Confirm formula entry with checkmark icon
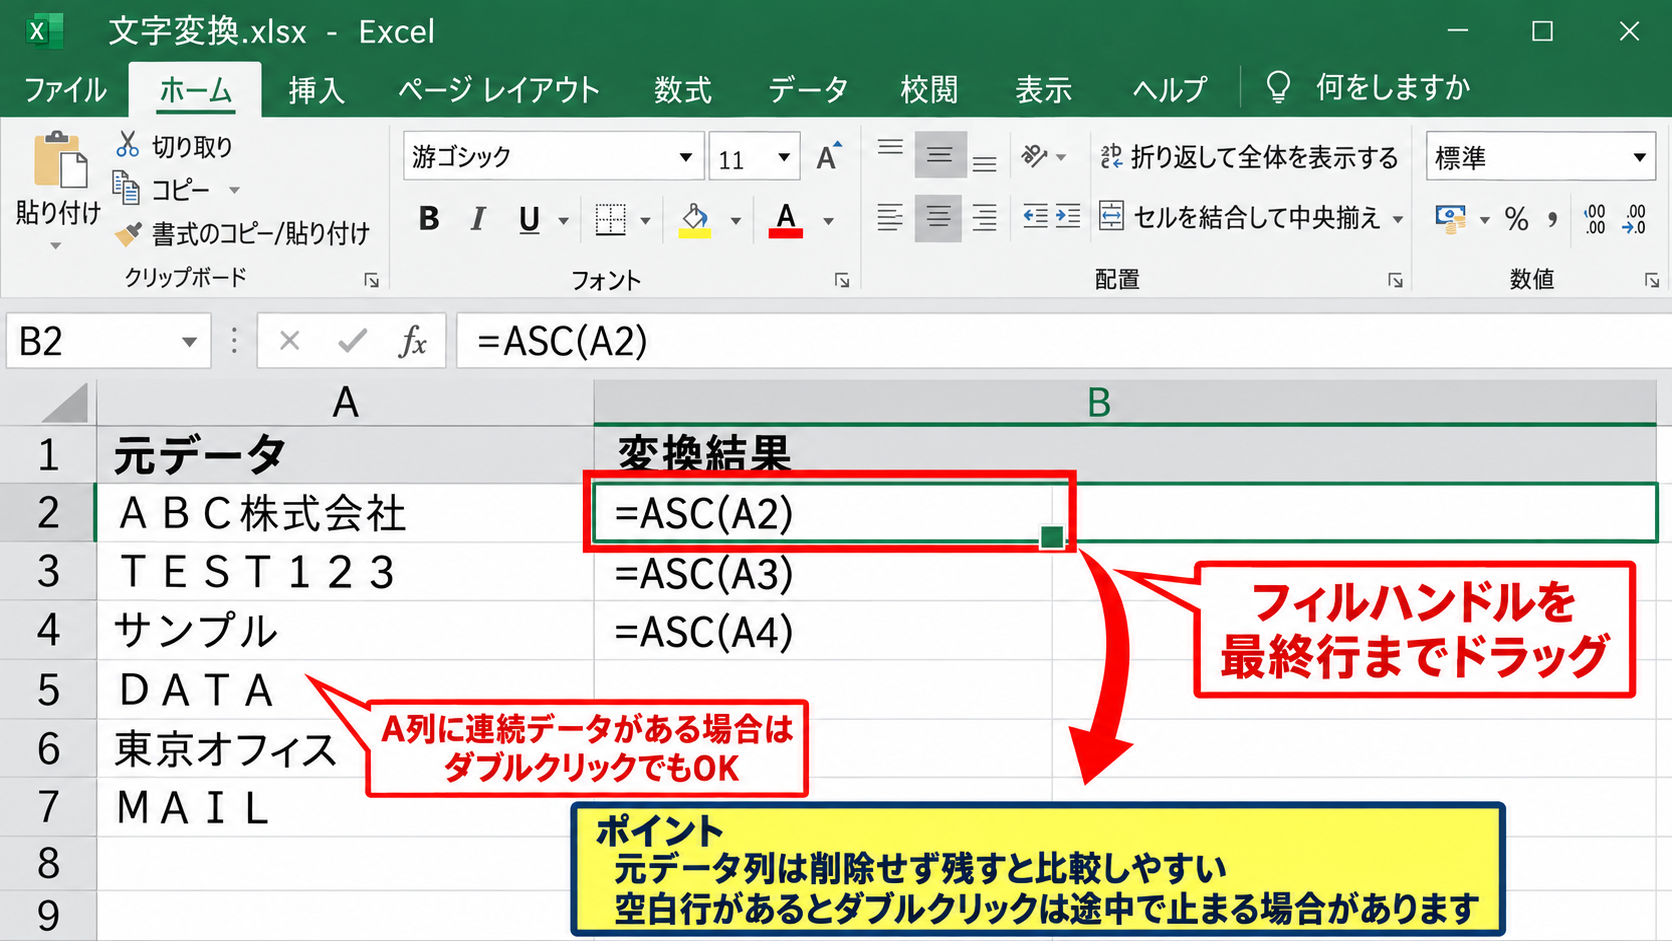The image size is (1672, 941). [x=352, y=341]
